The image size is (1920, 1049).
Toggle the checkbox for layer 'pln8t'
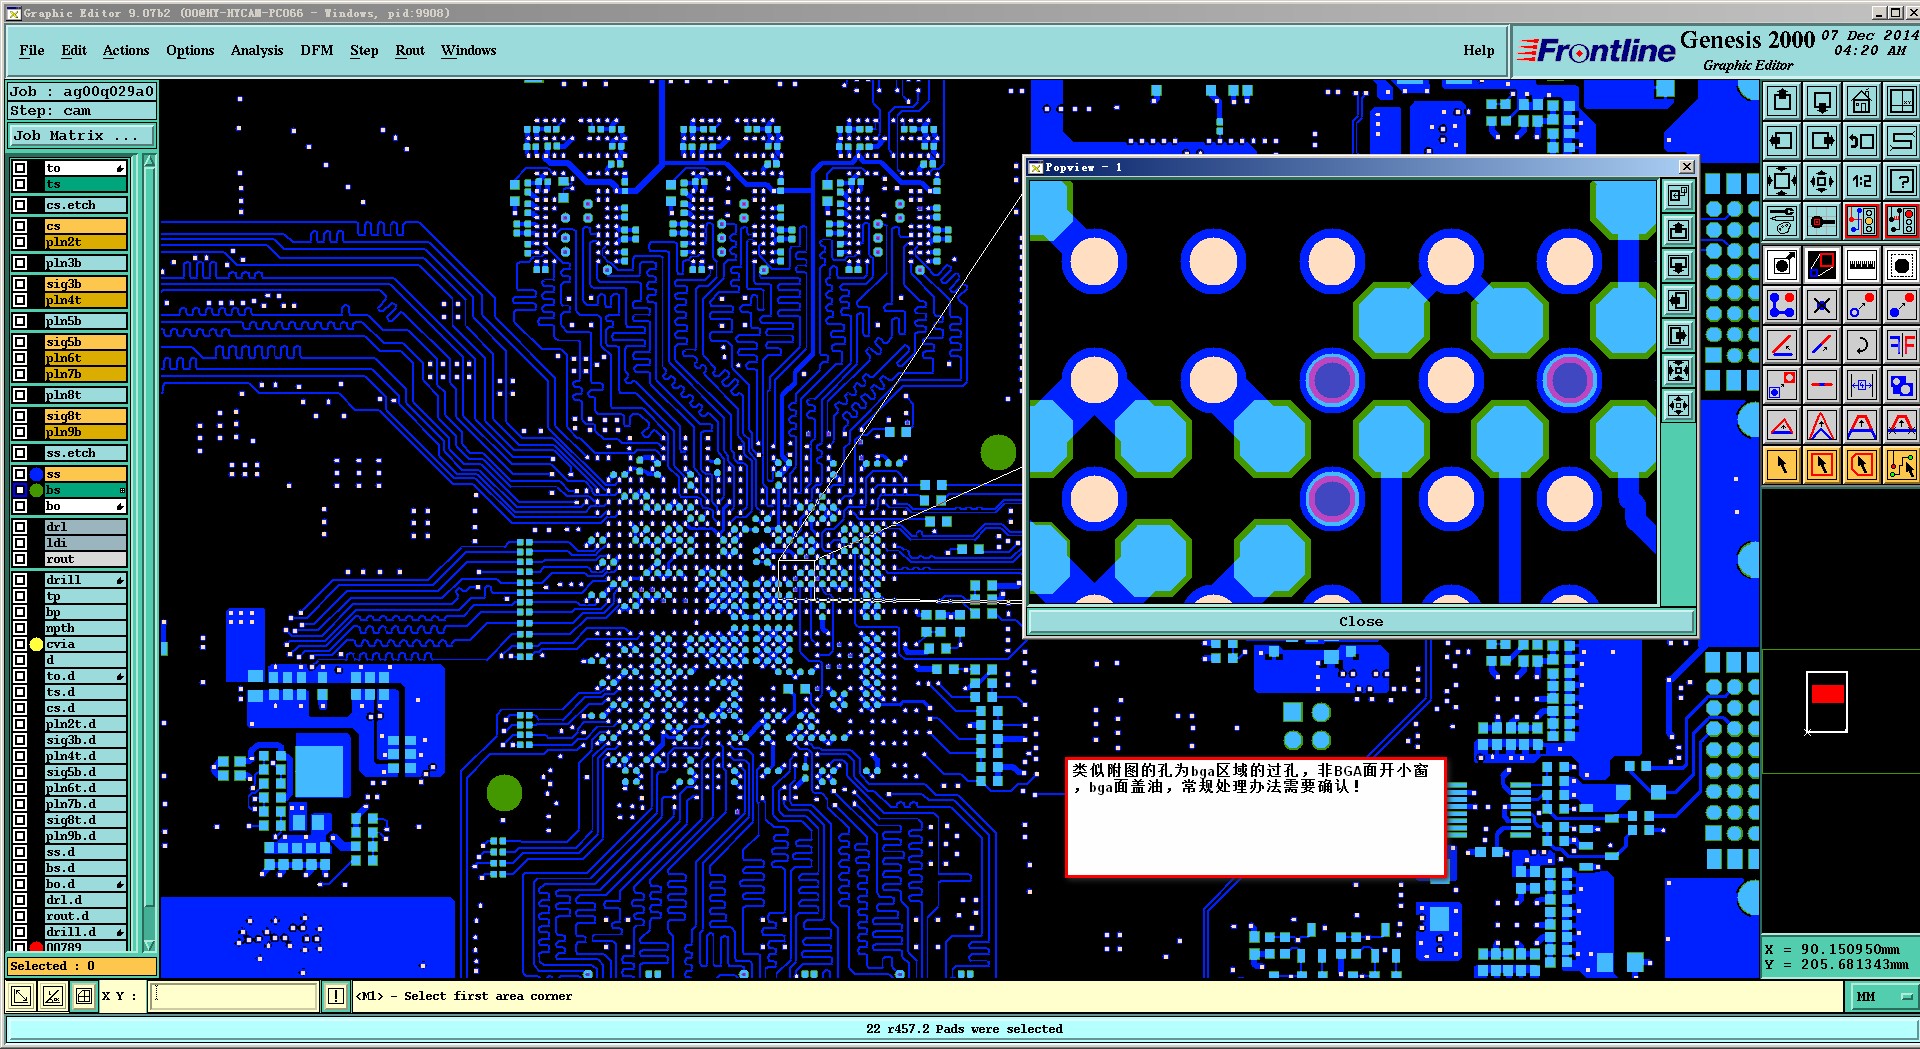[20, 395]
